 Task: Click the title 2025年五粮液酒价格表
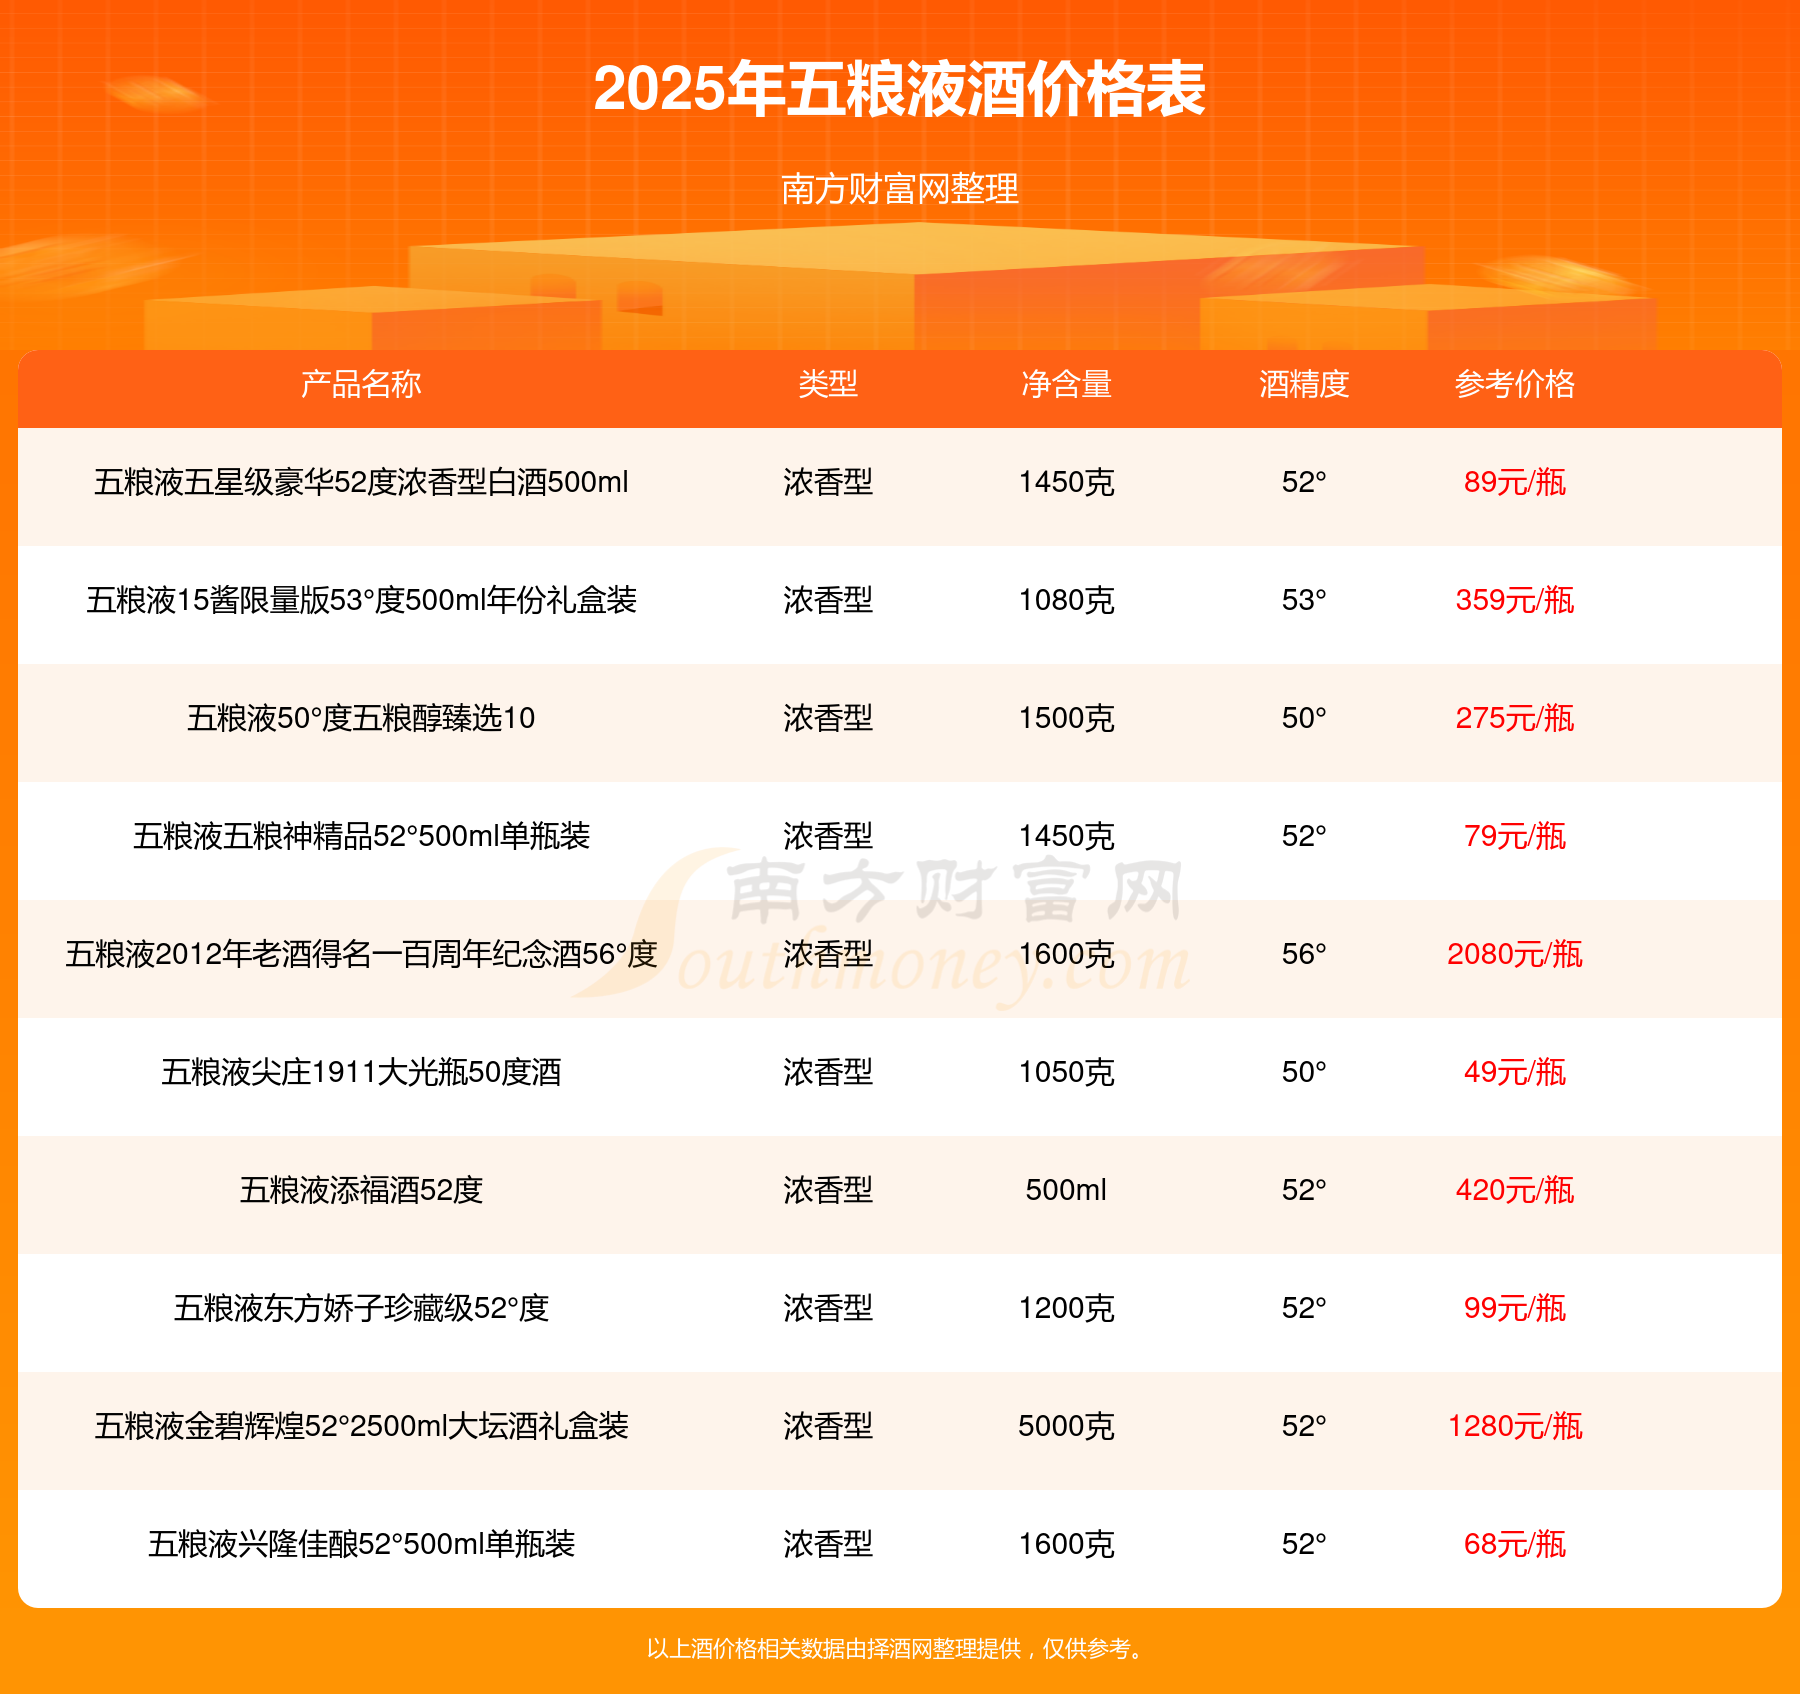pyautogui.click(x=900, y=89)
